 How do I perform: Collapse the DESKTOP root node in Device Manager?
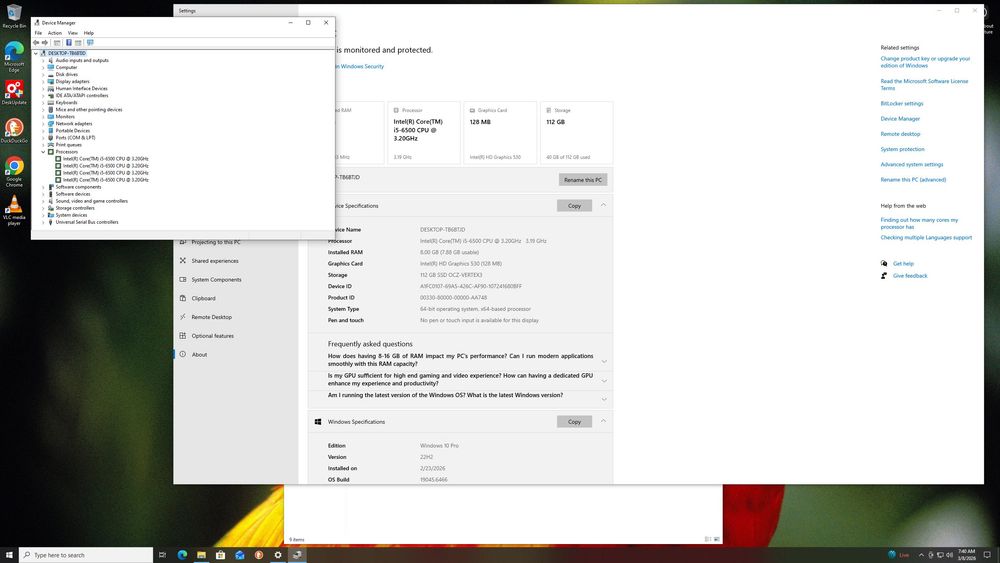(x=36, y=53)
